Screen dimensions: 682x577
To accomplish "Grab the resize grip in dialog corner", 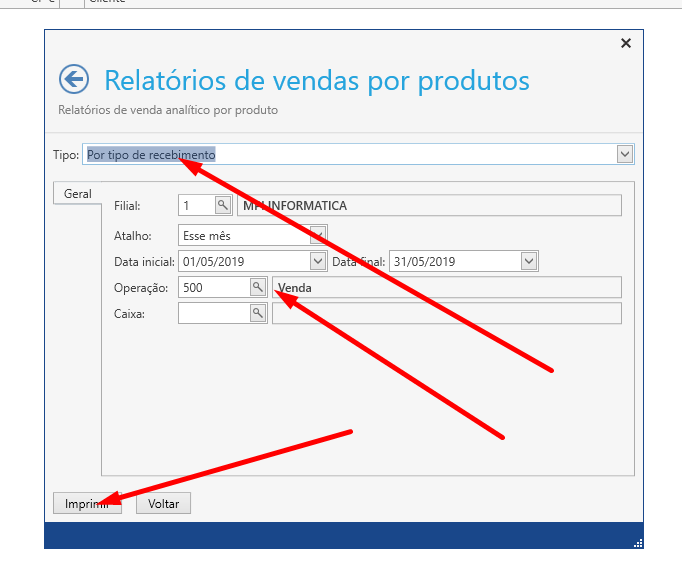I will [x=637, y=543].
